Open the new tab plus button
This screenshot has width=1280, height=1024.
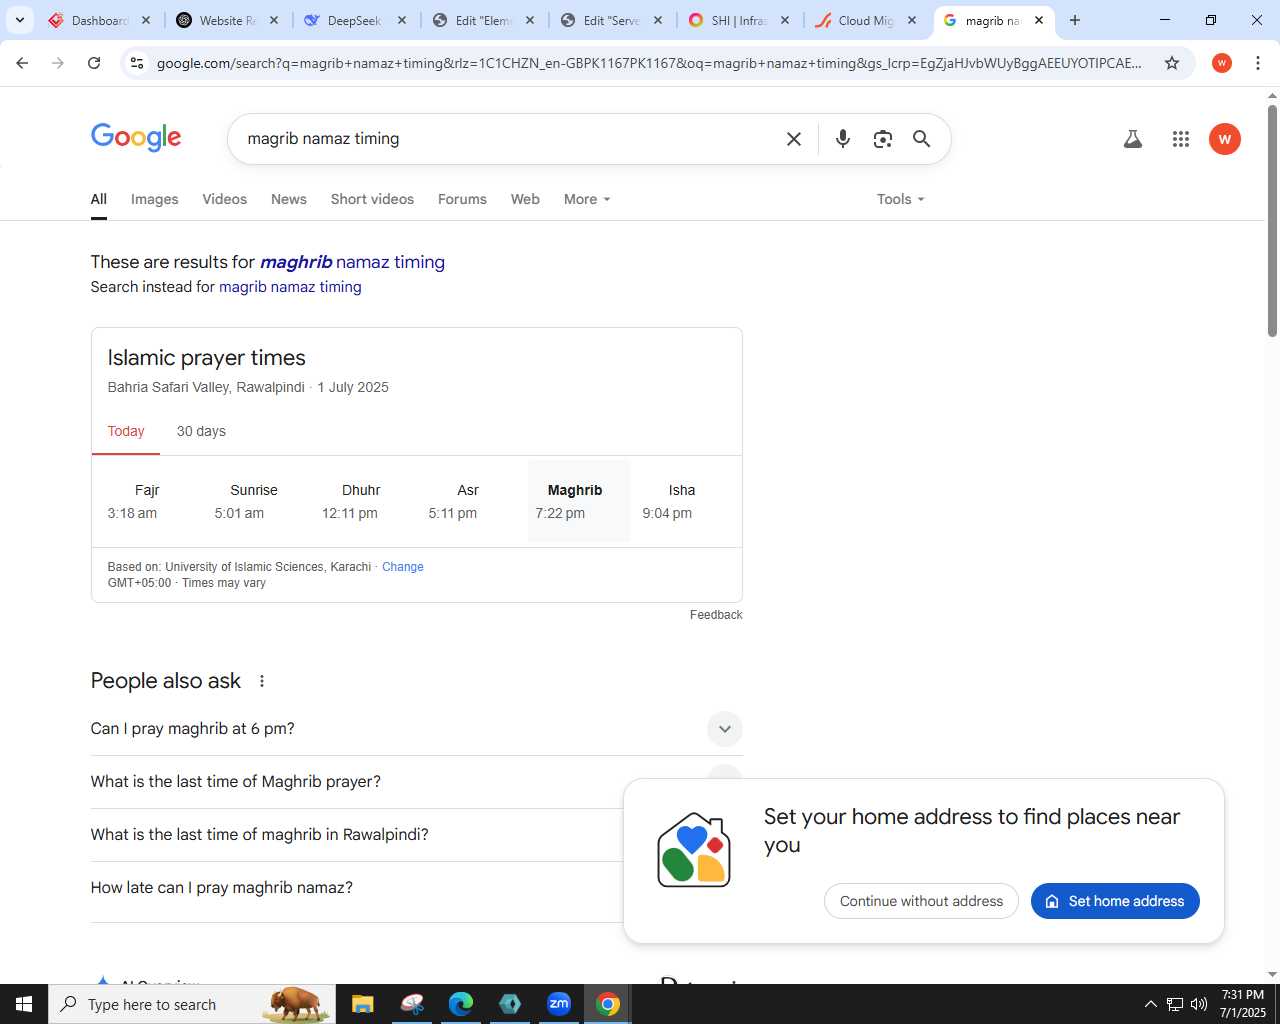pos(1075,20)
